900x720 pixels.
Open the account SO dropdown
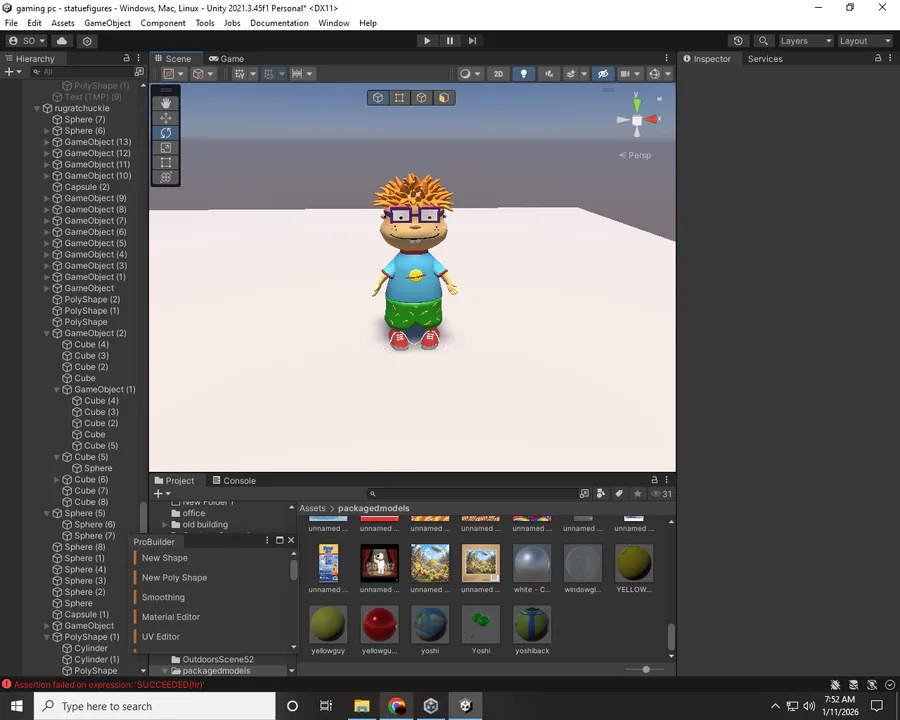[27, 41]
